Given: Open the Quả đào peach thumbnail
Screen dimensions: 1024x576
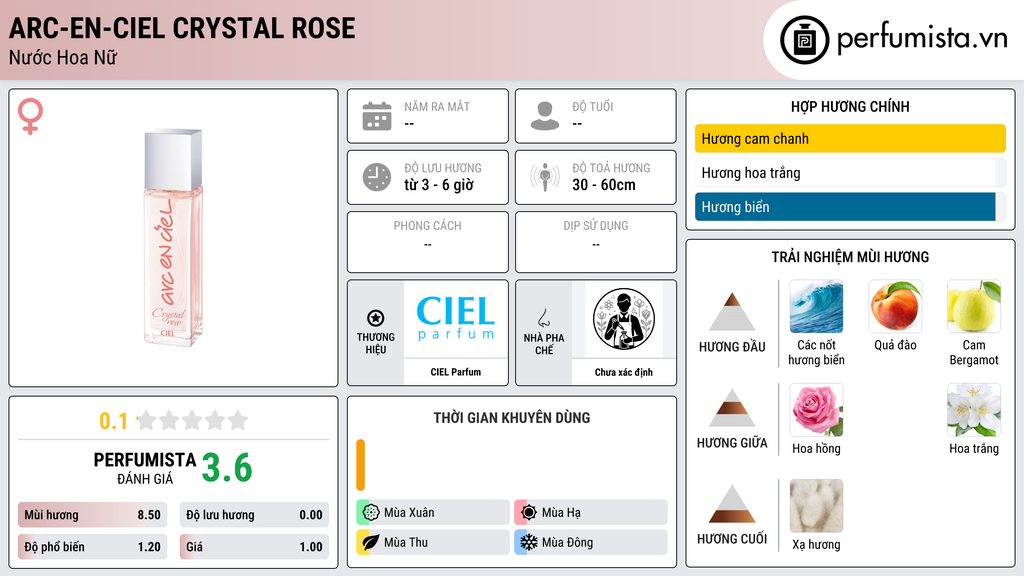Looking at the screenshot, I should click(895, 306).
